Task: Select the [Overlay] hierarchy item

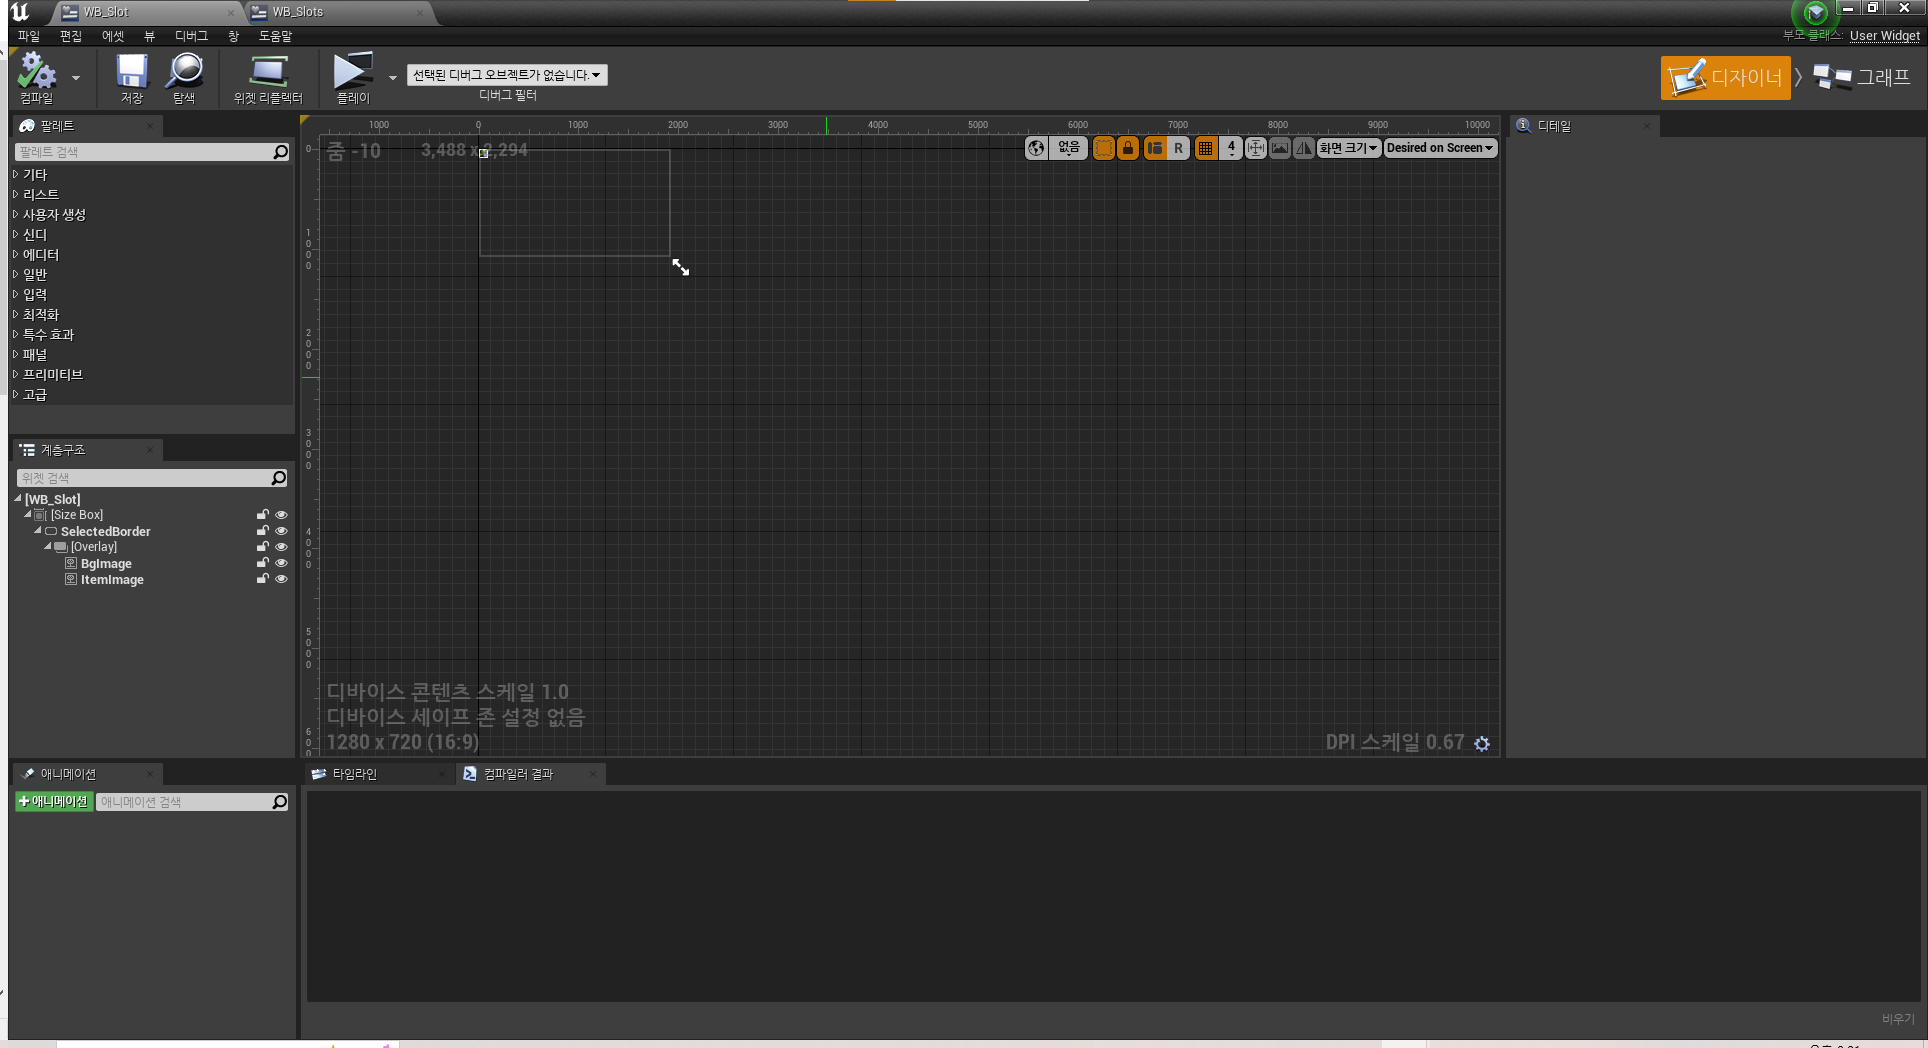Action: click(93, 547)
